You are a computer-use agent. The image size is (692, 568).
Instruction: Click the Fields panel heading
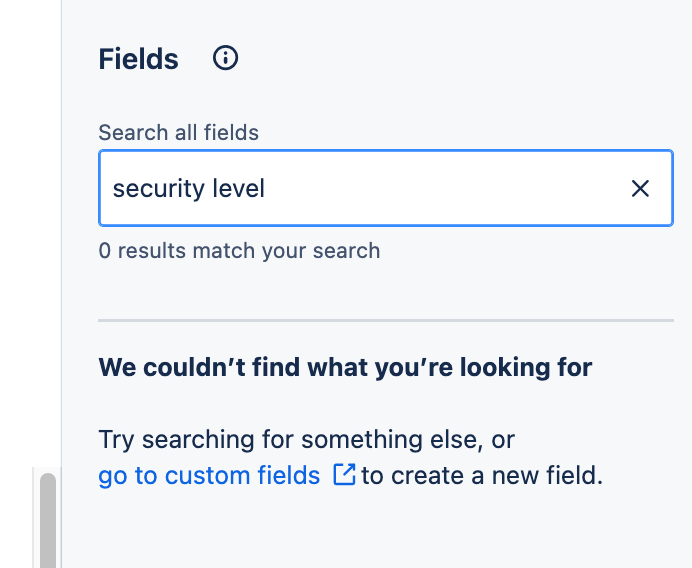[138, 59]
